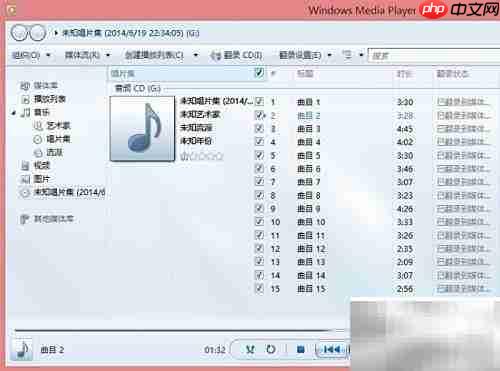Sort by the 长度 column header
Screen dimensions: 500x371
(404, 73)
